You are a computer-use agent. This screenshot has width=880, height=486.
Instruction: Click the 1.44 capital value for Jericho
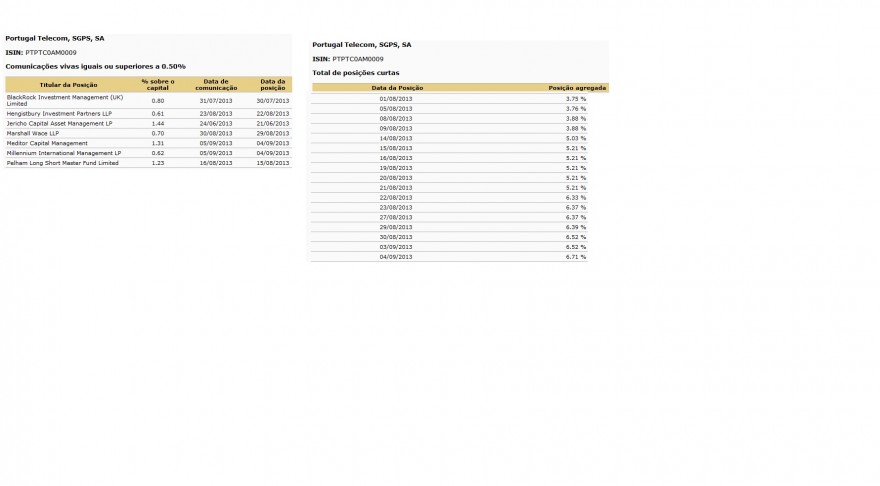[x=158, y=123]
